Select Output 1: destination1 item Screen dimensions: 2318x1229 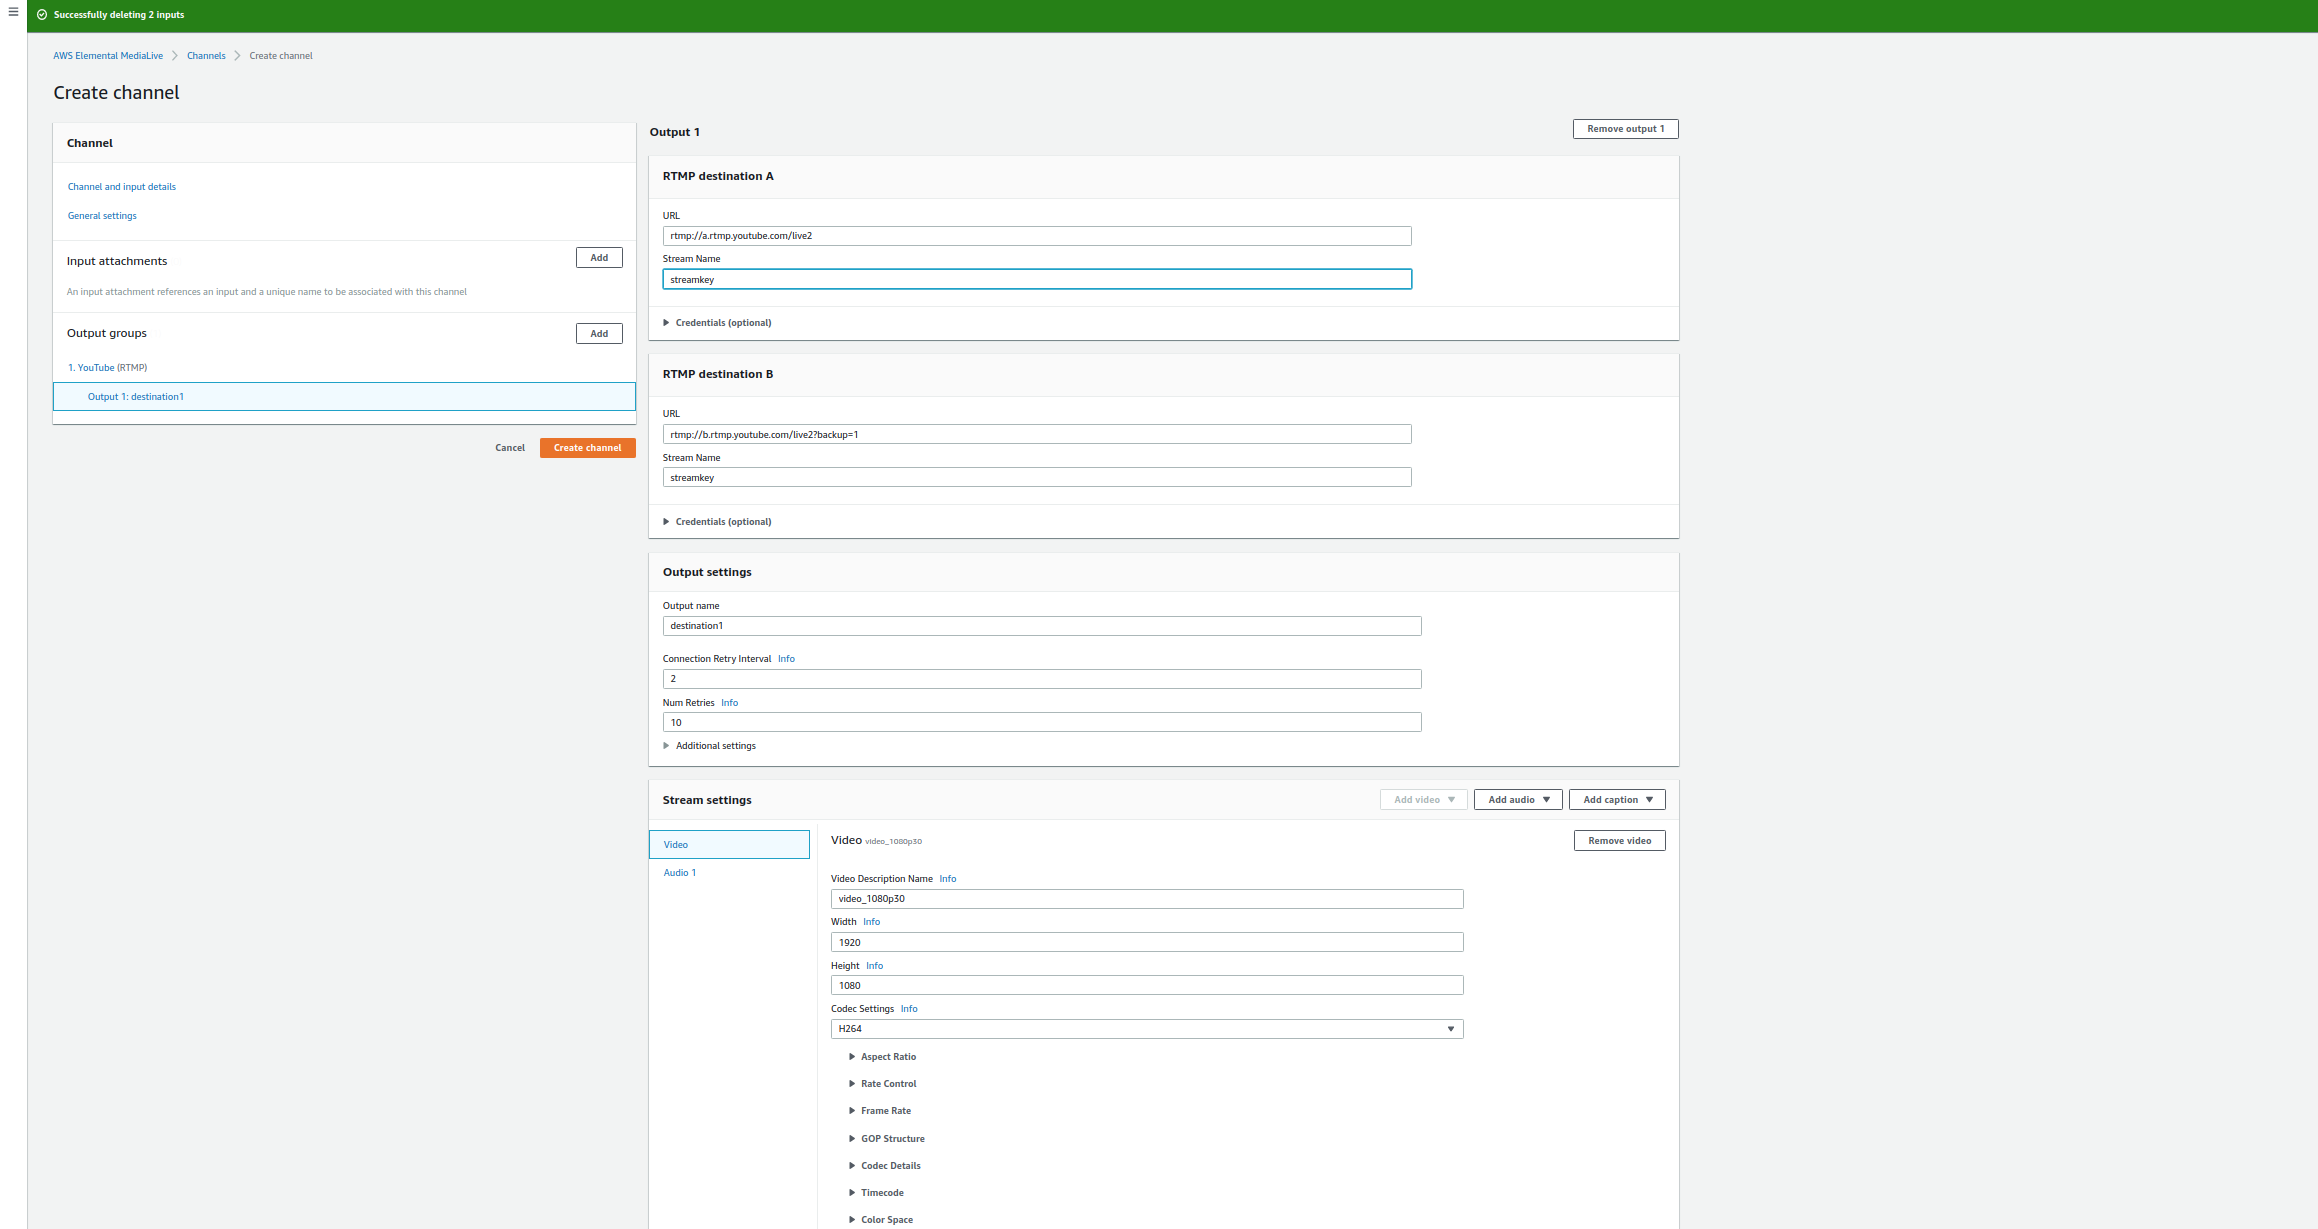coord(344,397)
